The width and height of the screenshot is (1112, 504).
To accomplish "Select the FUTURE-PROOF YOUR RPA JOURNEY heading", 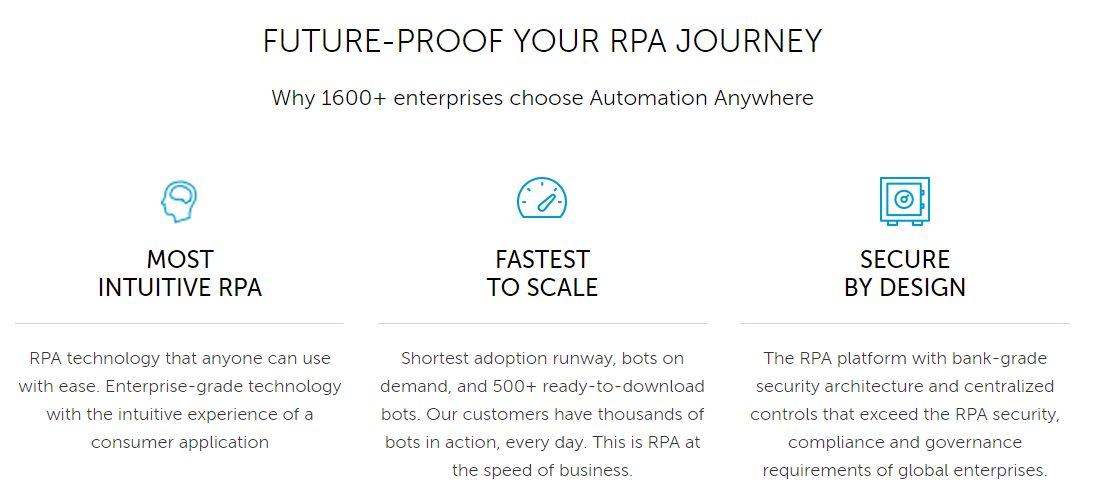I will click(543, 41).
